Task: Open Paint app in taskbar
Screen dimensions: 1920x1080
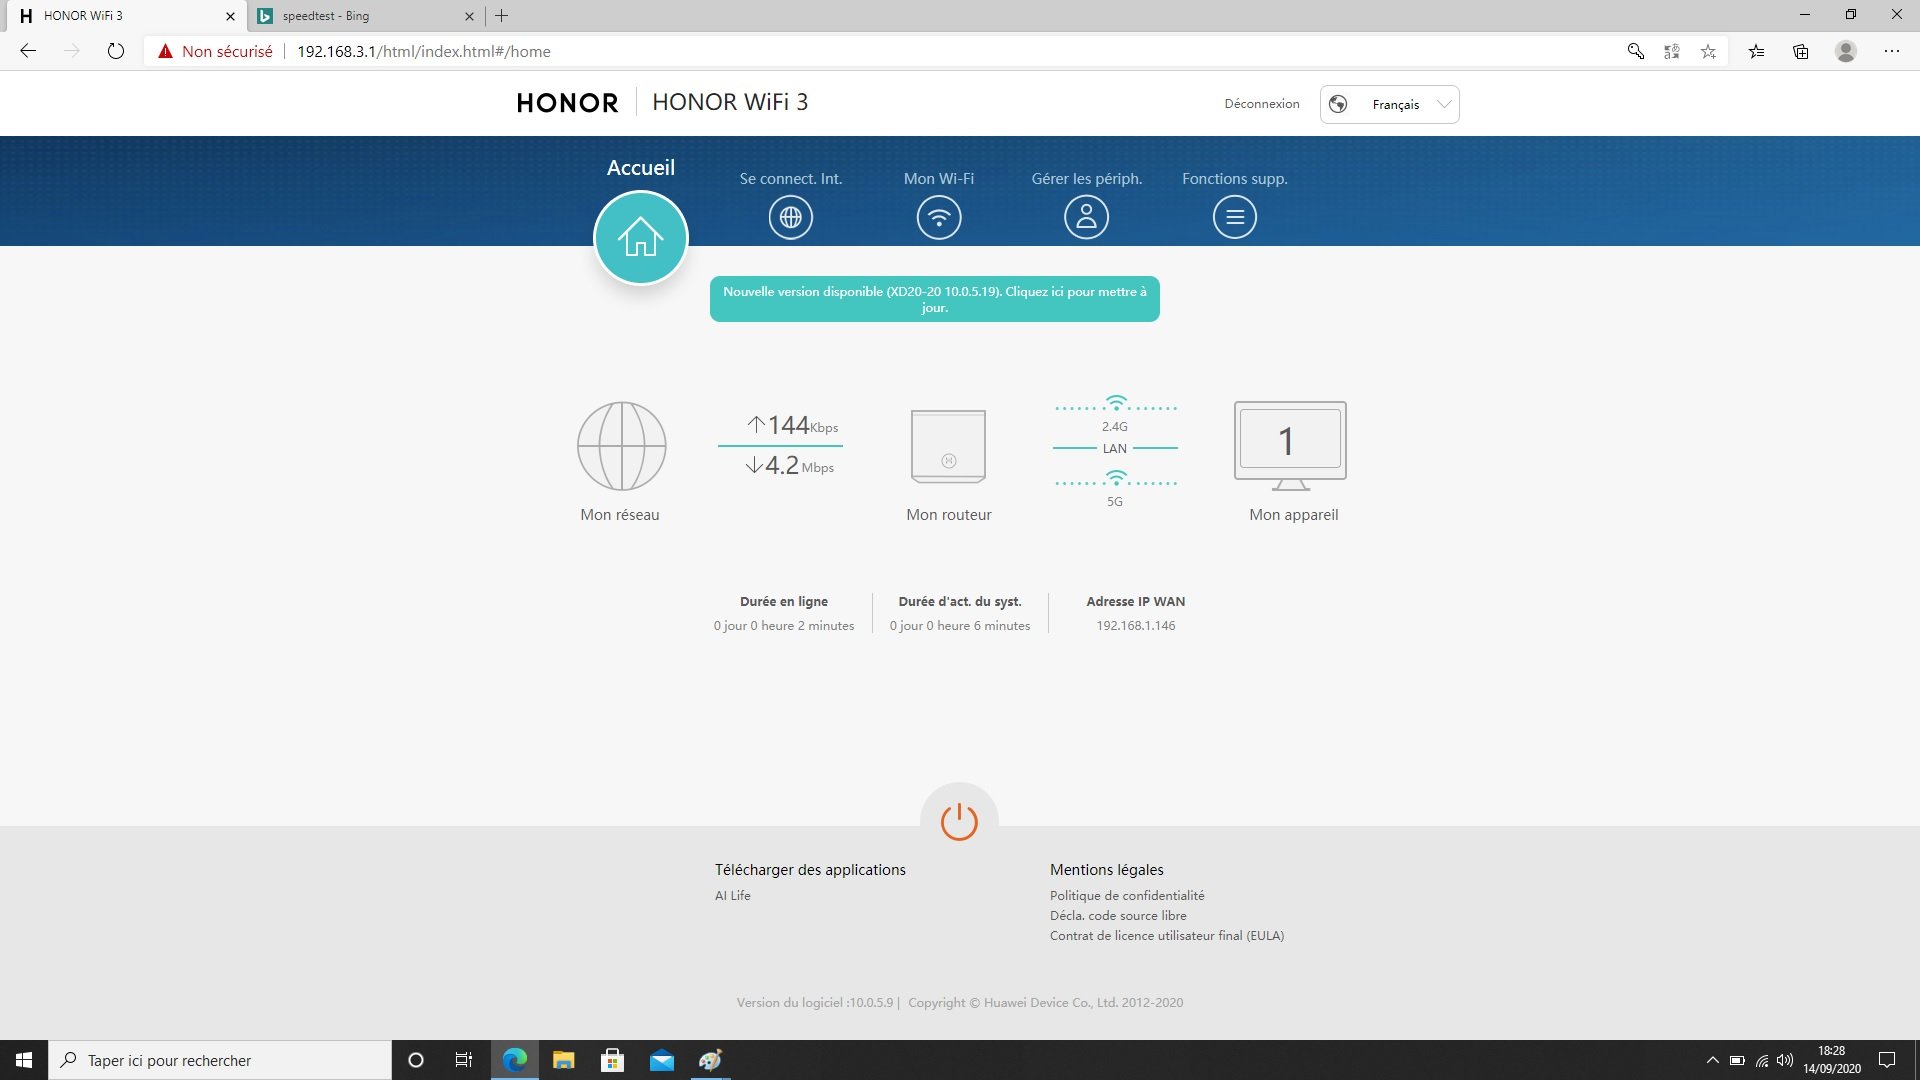Action: (x=710, y=1060)
